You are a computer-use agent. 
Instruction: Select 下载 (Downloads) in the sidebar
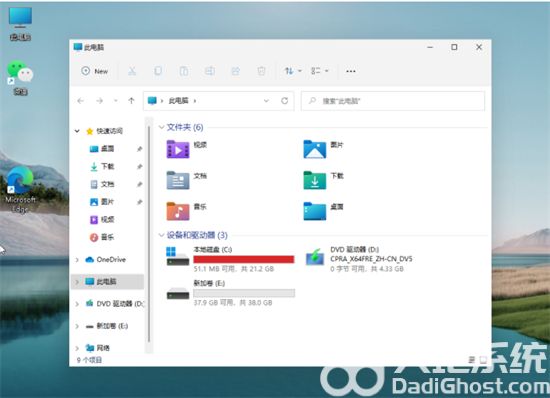107,167
